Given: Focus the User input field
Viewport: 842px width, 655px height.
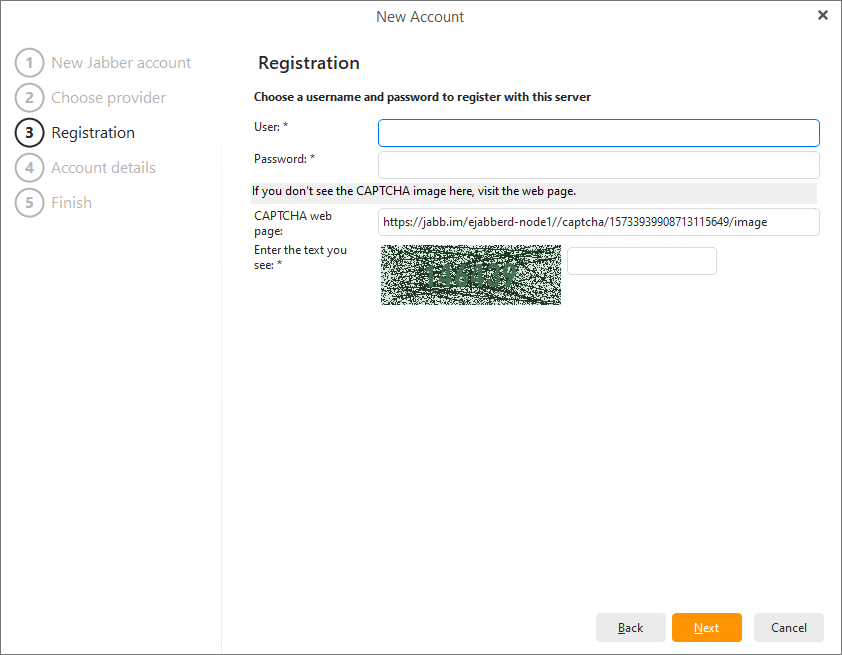Looking at the screenshot, I should click(x=598, y=133).
